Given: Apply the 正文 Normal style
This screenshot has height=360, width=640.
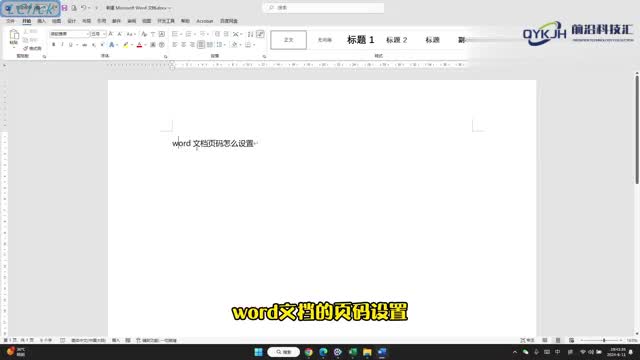Looking at the screenshot, I should pos(289,40).
